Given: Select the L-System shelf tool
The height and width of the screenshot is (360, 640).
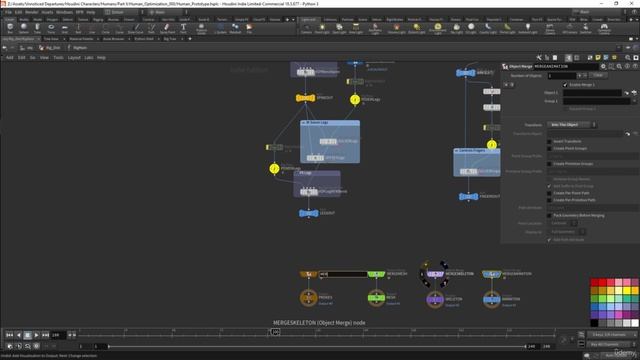Looking at the screenshot, I should pos(220,28).
